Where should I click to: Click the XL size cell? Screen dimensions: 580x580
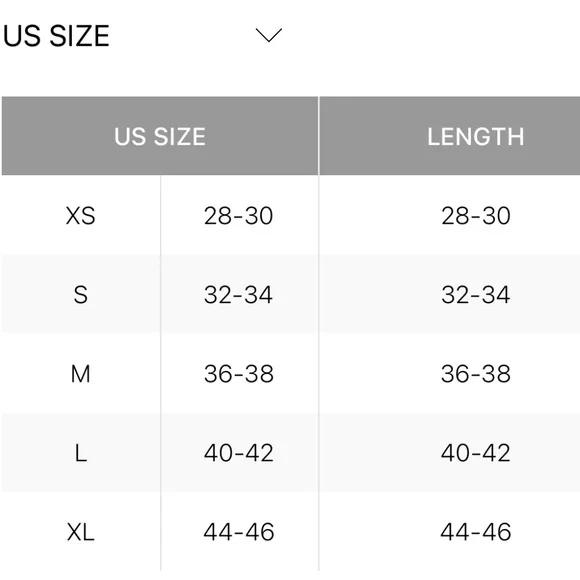pyautogui.click(x=81, y=532)
